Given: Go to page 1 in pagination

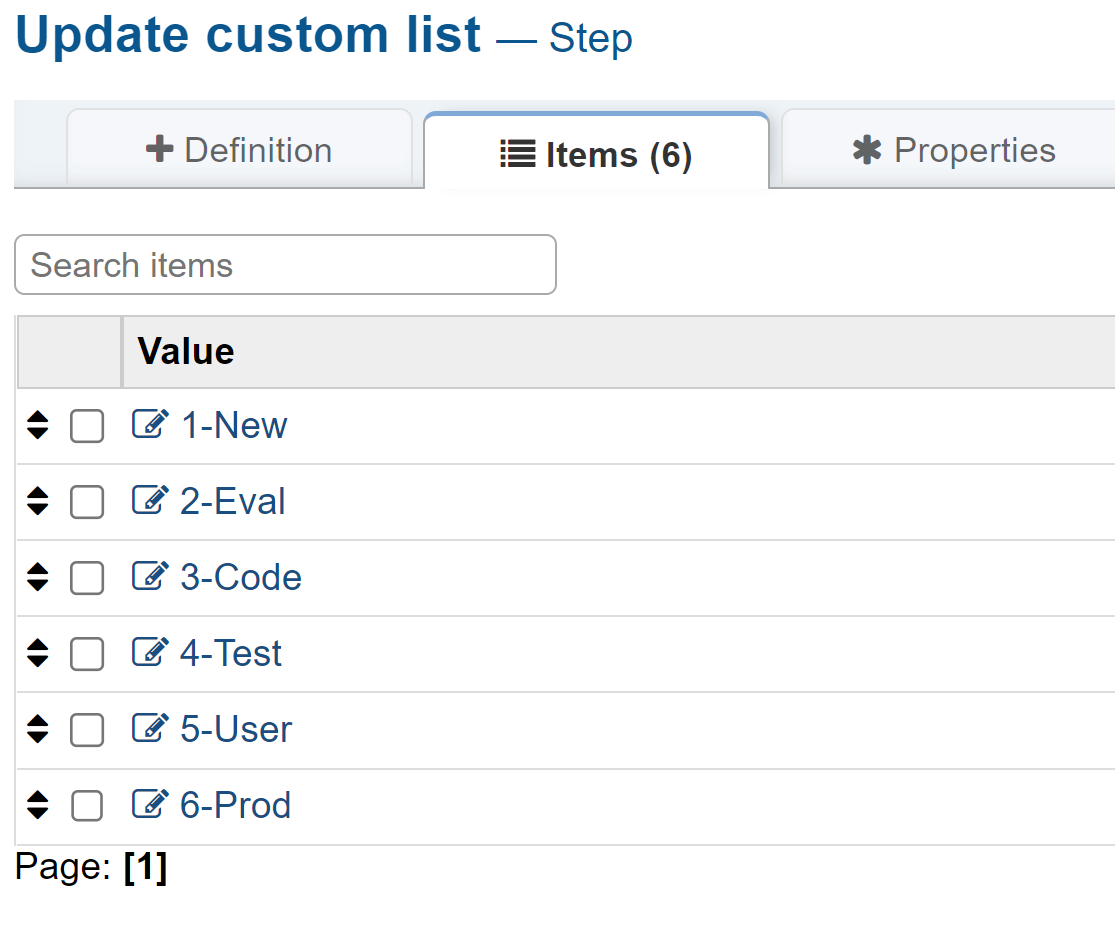Looking at the screenshot, I should (145, 867).
